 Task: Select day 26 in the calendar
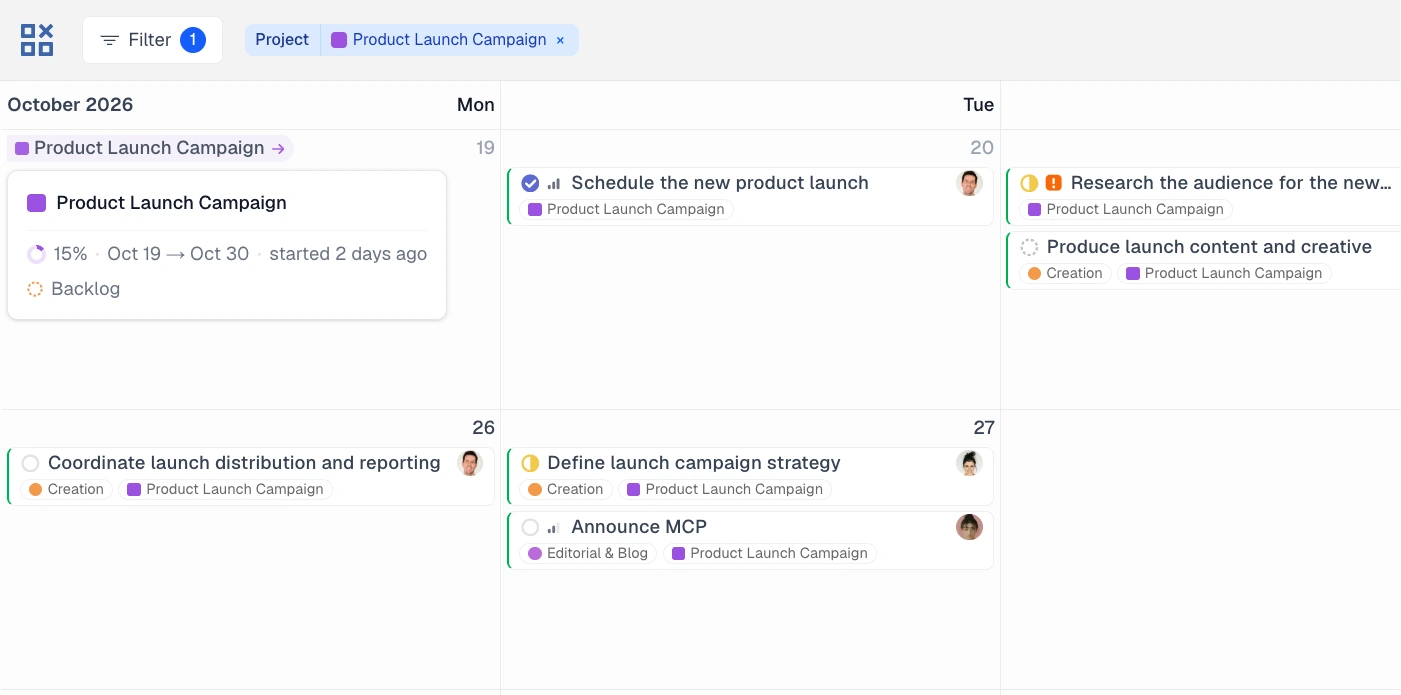[484, 428]
